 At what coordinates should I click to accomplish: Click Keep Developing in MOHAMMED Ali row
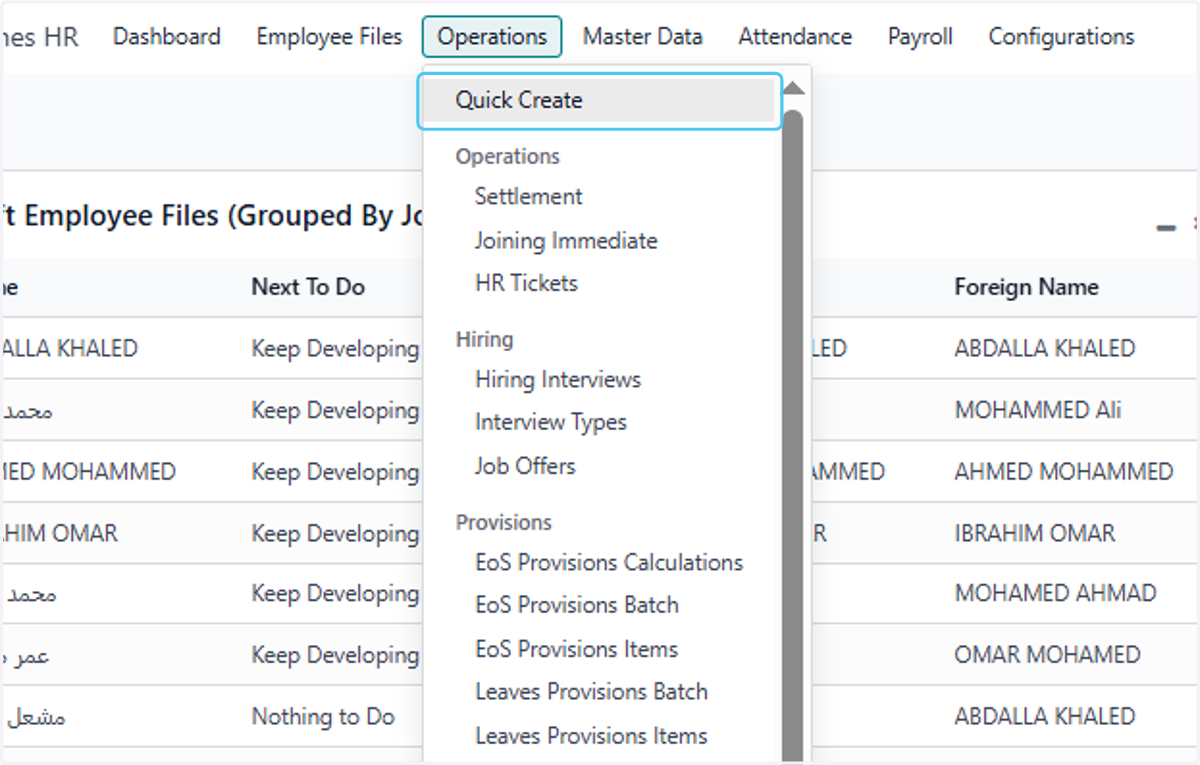[x=335, y=411]
